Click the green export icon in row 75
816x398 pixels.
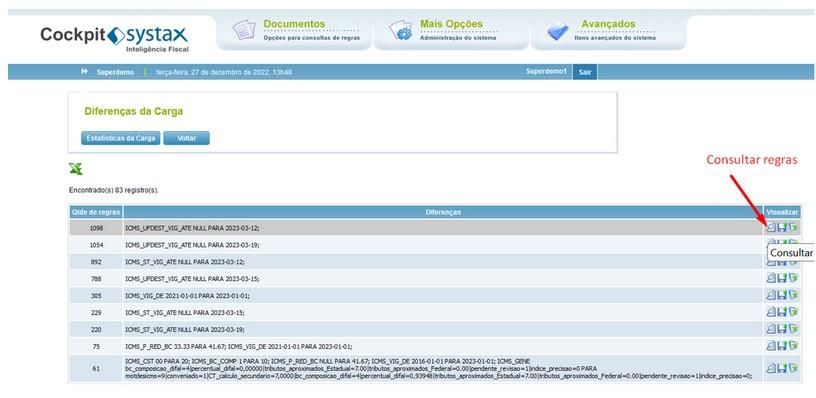coord(793,346)
